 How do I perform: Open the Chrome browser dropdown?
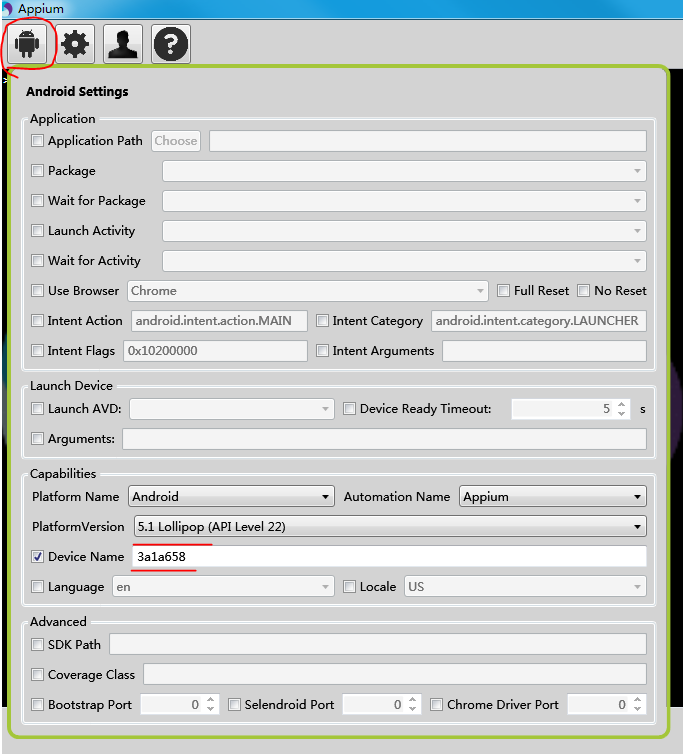[x=308, y=291]
